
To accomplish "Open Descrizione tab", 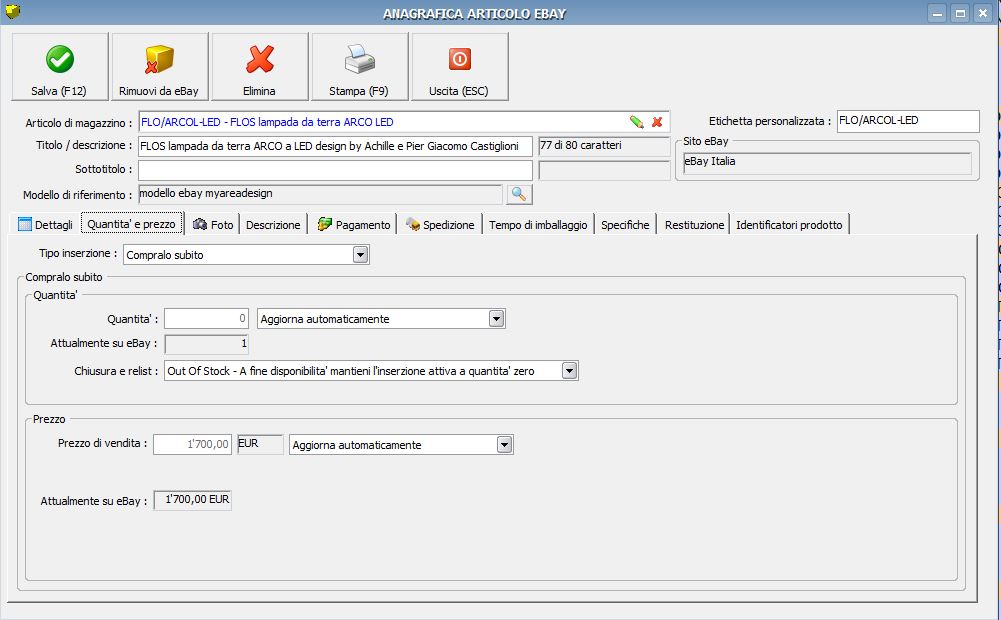I will click(x=273, y=225).
